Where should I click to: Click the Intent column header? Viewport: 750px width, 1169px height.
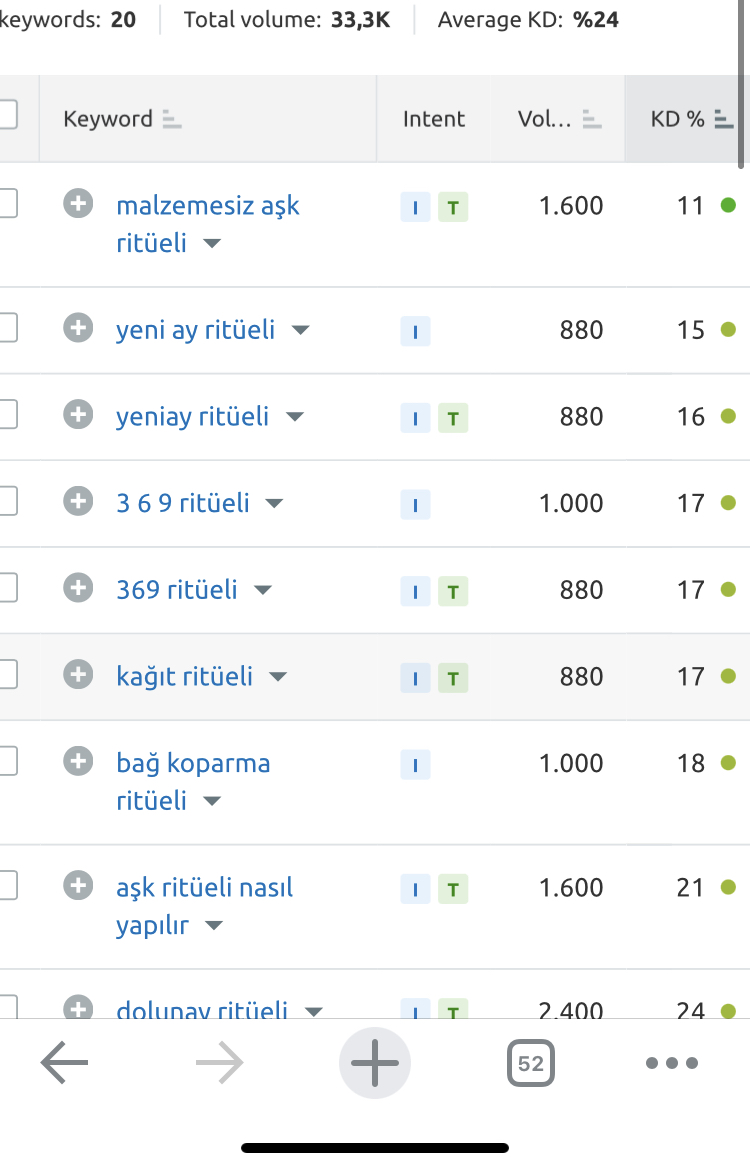pyautogui.click(x=434, y=119)
